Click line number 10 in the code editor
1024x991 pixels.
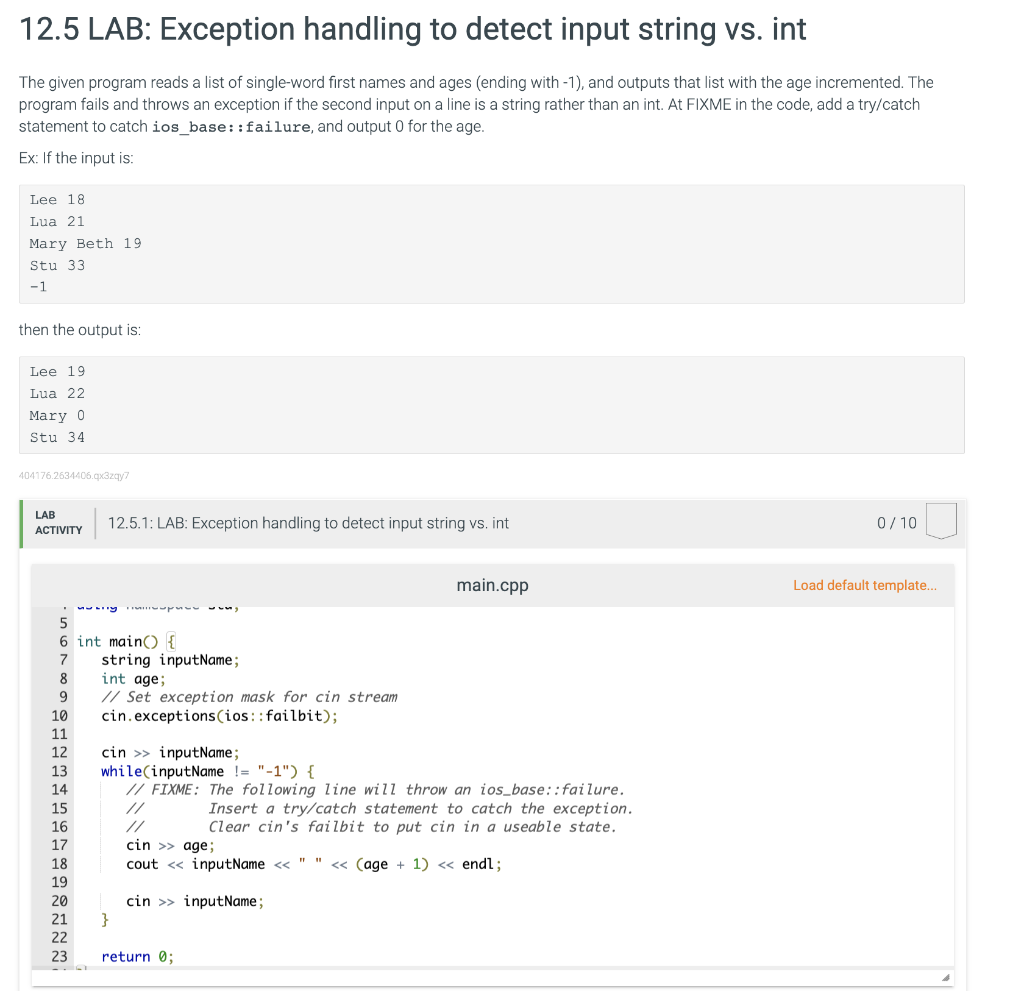point(60,715)
